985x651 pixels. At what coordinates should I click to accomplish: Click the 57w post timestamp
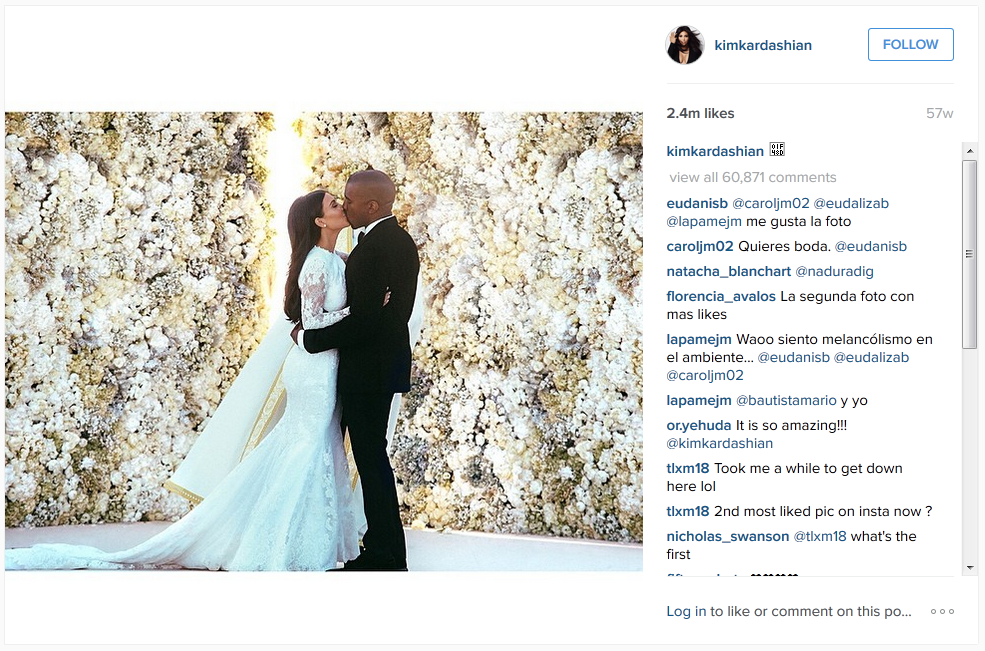coord(939,114)
